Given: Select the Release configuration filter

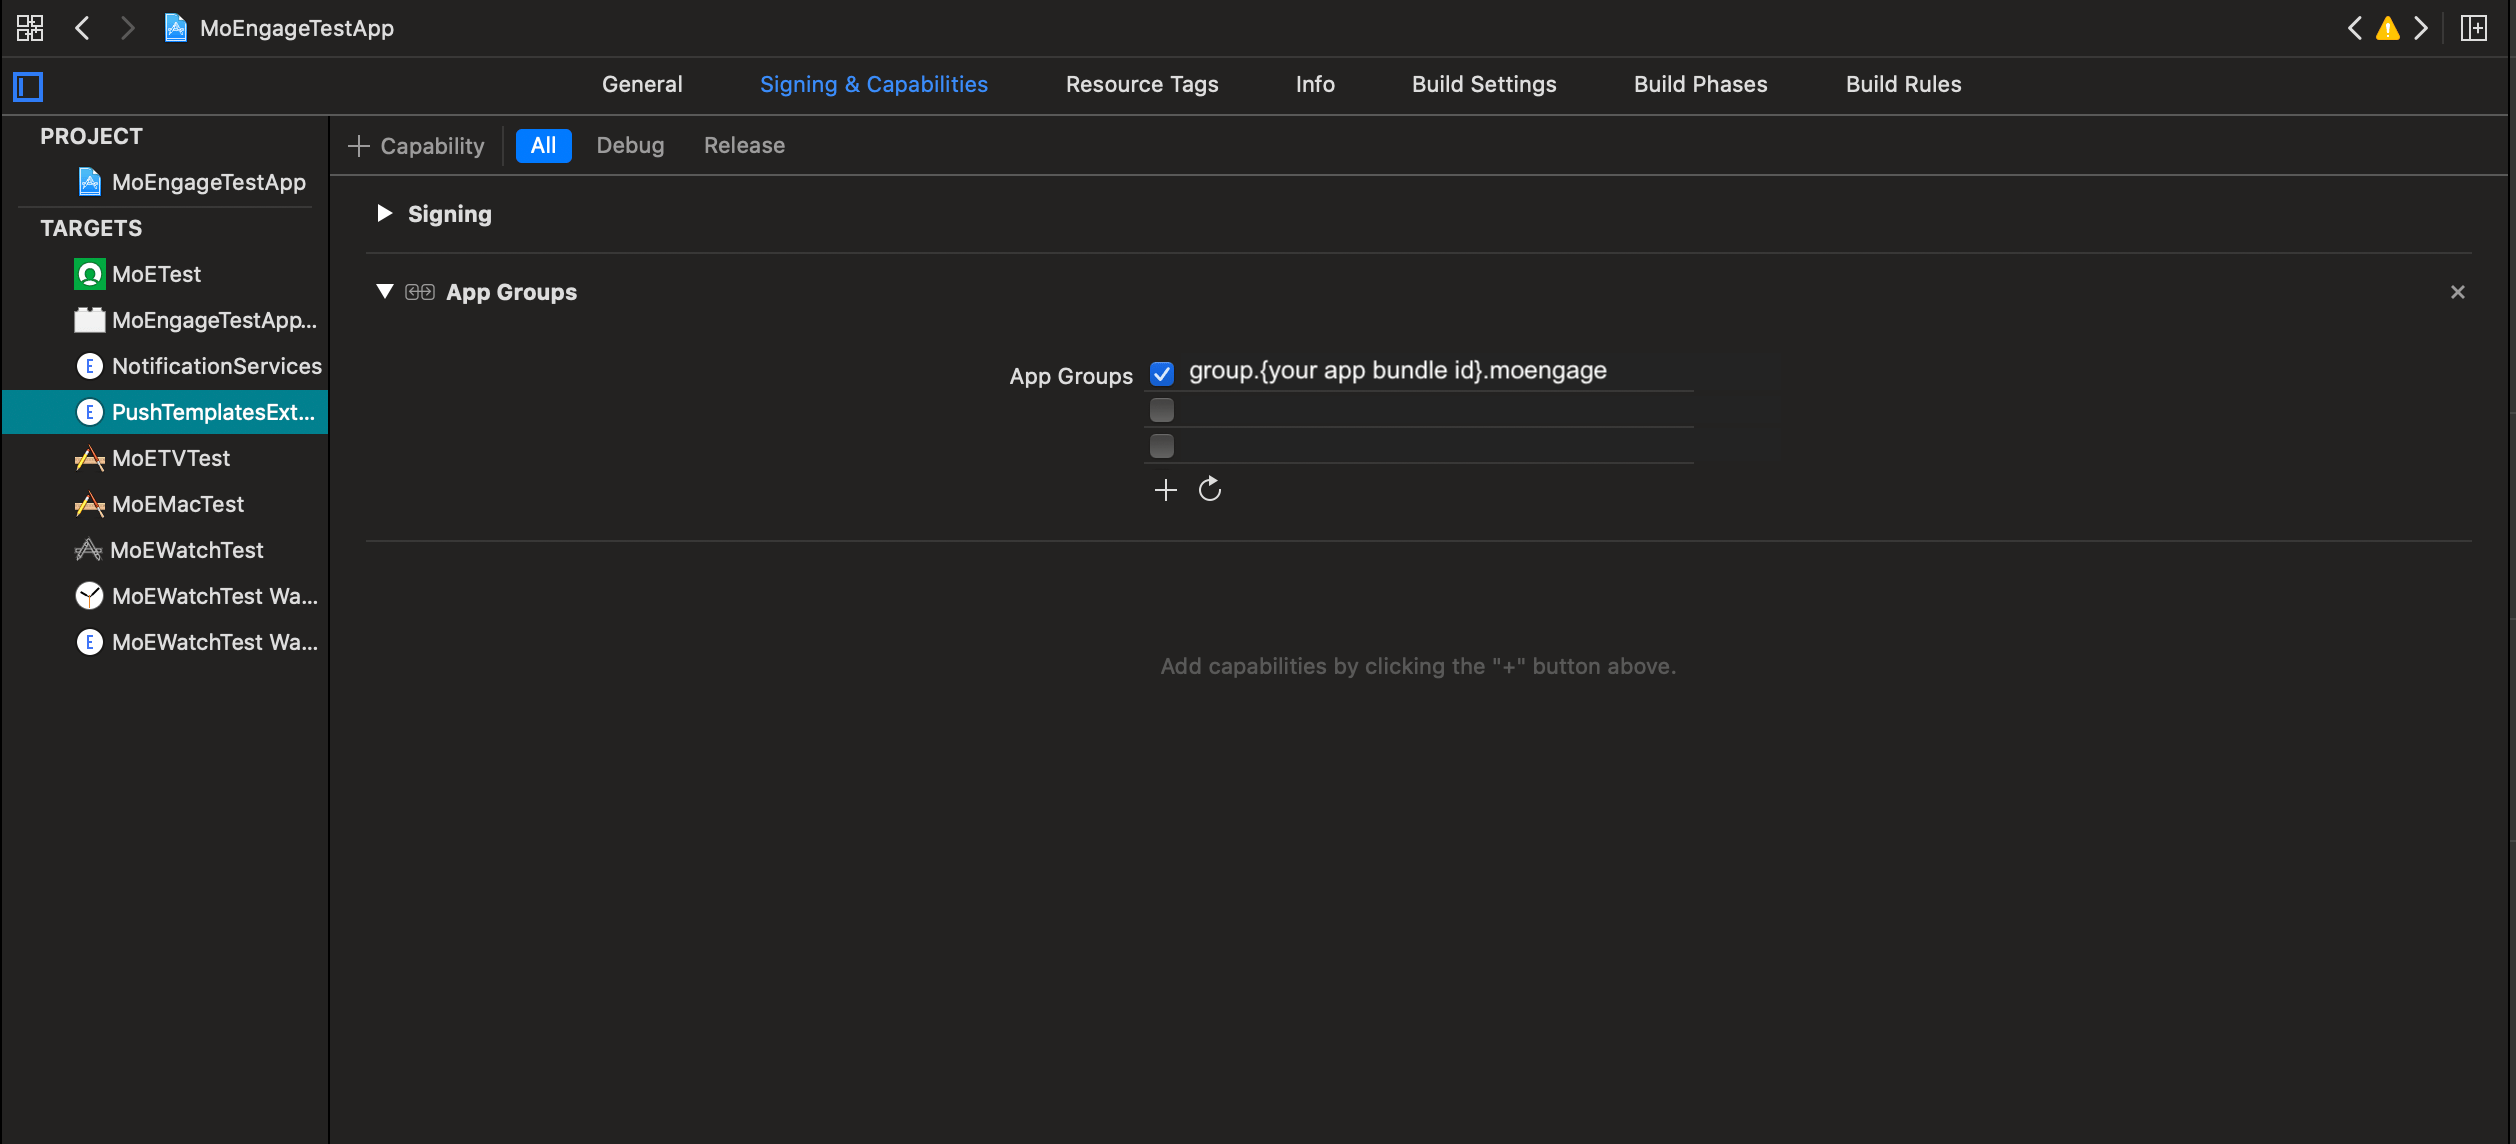Looking at the screenshot, I should 744,146.
